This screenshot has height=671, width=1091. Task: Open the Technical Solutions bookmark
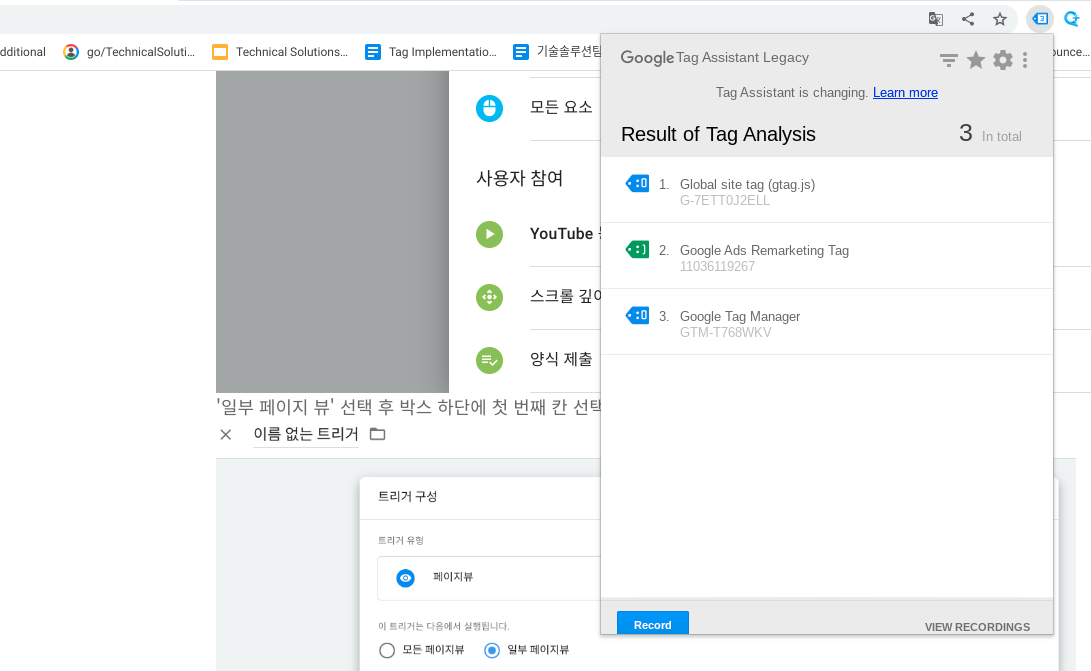click(x=280, y=52)
